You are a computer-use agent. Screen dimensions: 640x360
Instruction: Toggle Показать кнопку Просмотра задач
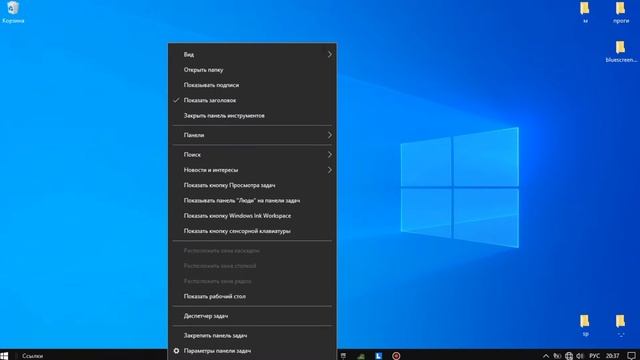[x=252, y=185]
